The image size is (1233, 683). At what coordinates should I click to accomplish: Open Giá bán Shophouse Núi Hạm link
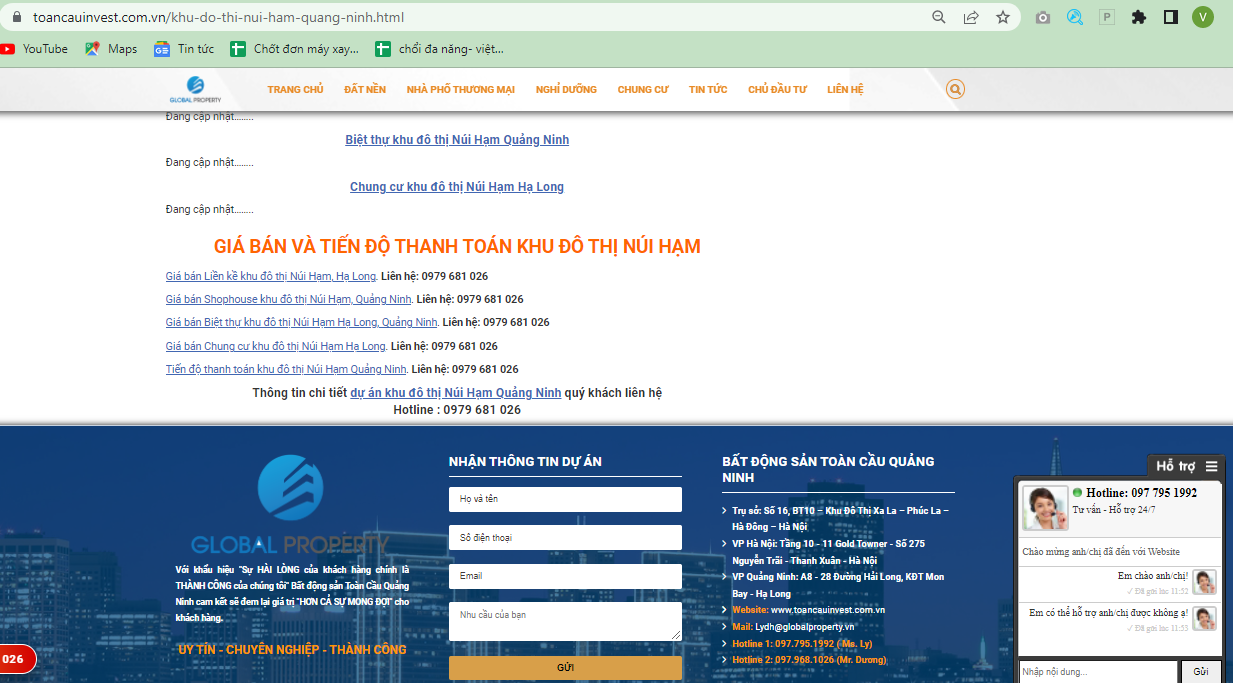click(x=288, y=299)
